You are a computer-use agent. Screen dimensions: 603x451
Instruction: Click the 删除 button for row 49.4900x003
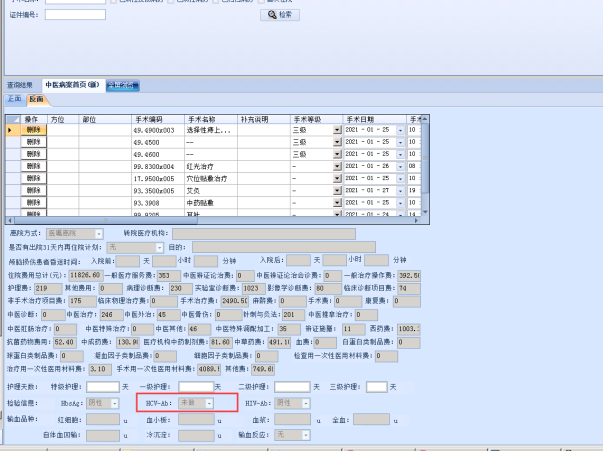pyautogui.click(x=33, y=130)
